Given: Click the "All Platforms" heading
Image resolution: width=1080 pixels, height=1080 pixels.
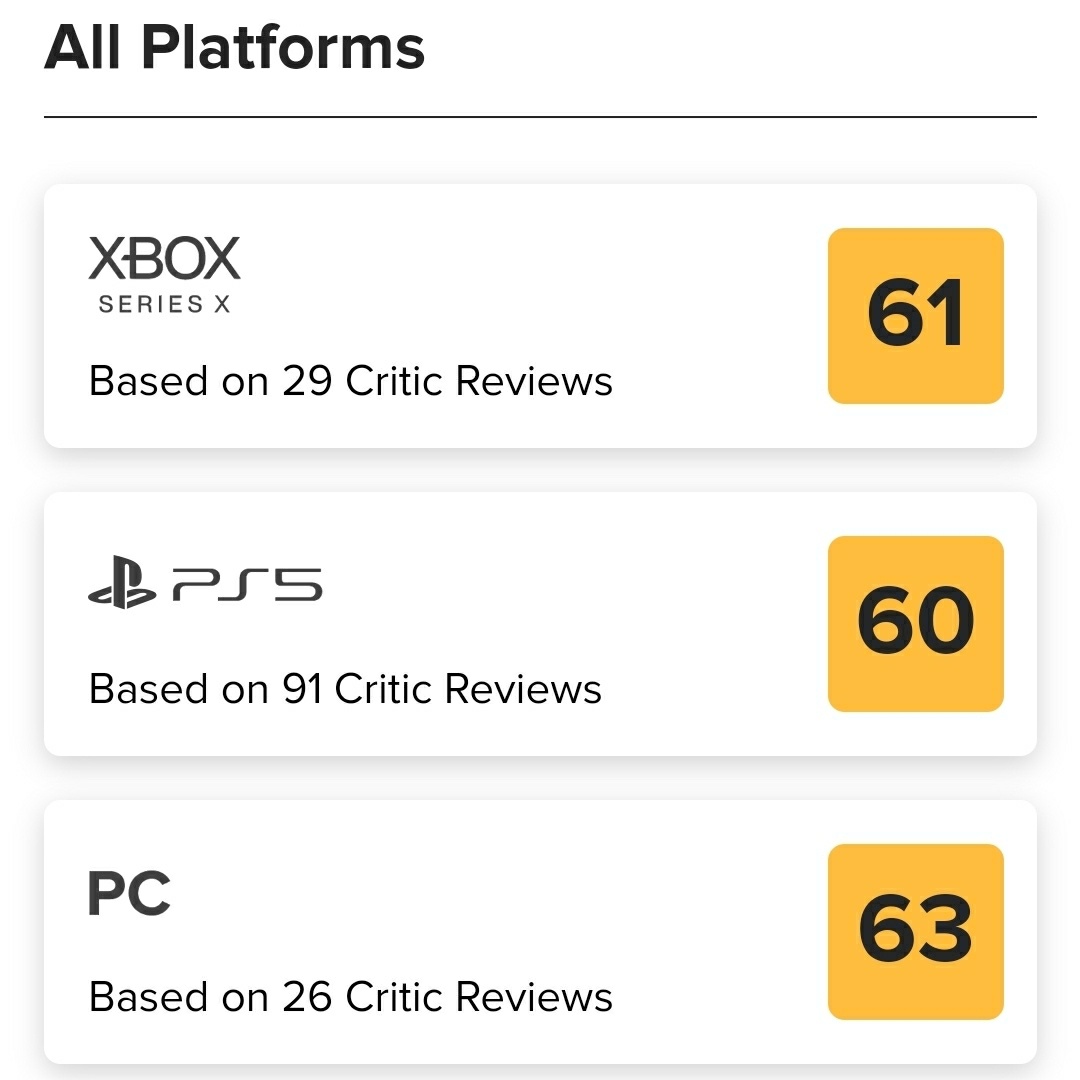Looking at the screenshot, I should tap(235, 47).
